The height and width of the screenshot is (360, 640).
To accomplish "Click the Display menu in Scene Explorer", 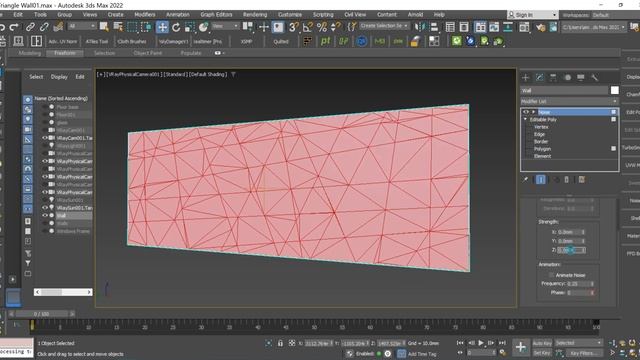I will pyautogui.click(x=59, y=77).
